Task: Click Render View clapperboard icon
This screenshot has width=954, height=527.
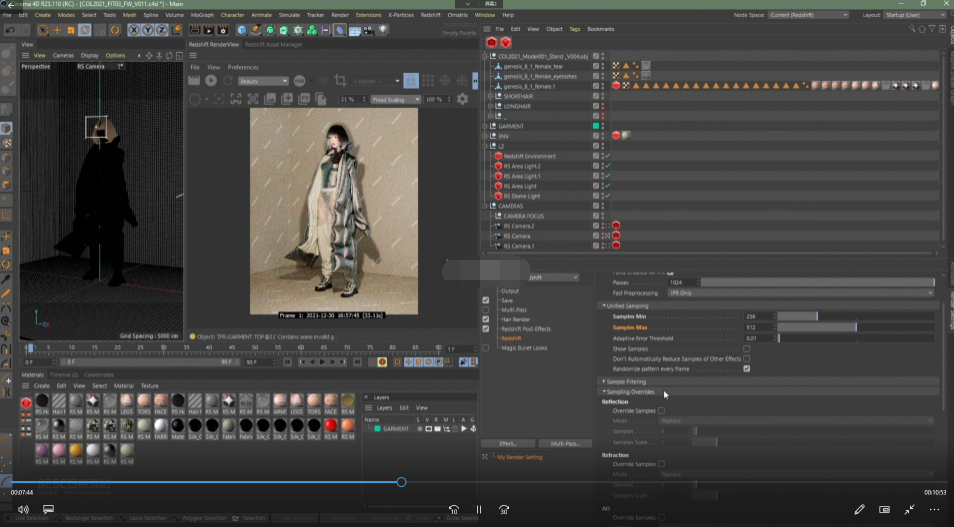Action: [x=195, y=30]
